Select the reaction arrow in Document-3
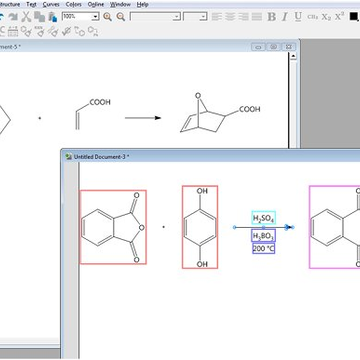 click(x=263, y=227)
